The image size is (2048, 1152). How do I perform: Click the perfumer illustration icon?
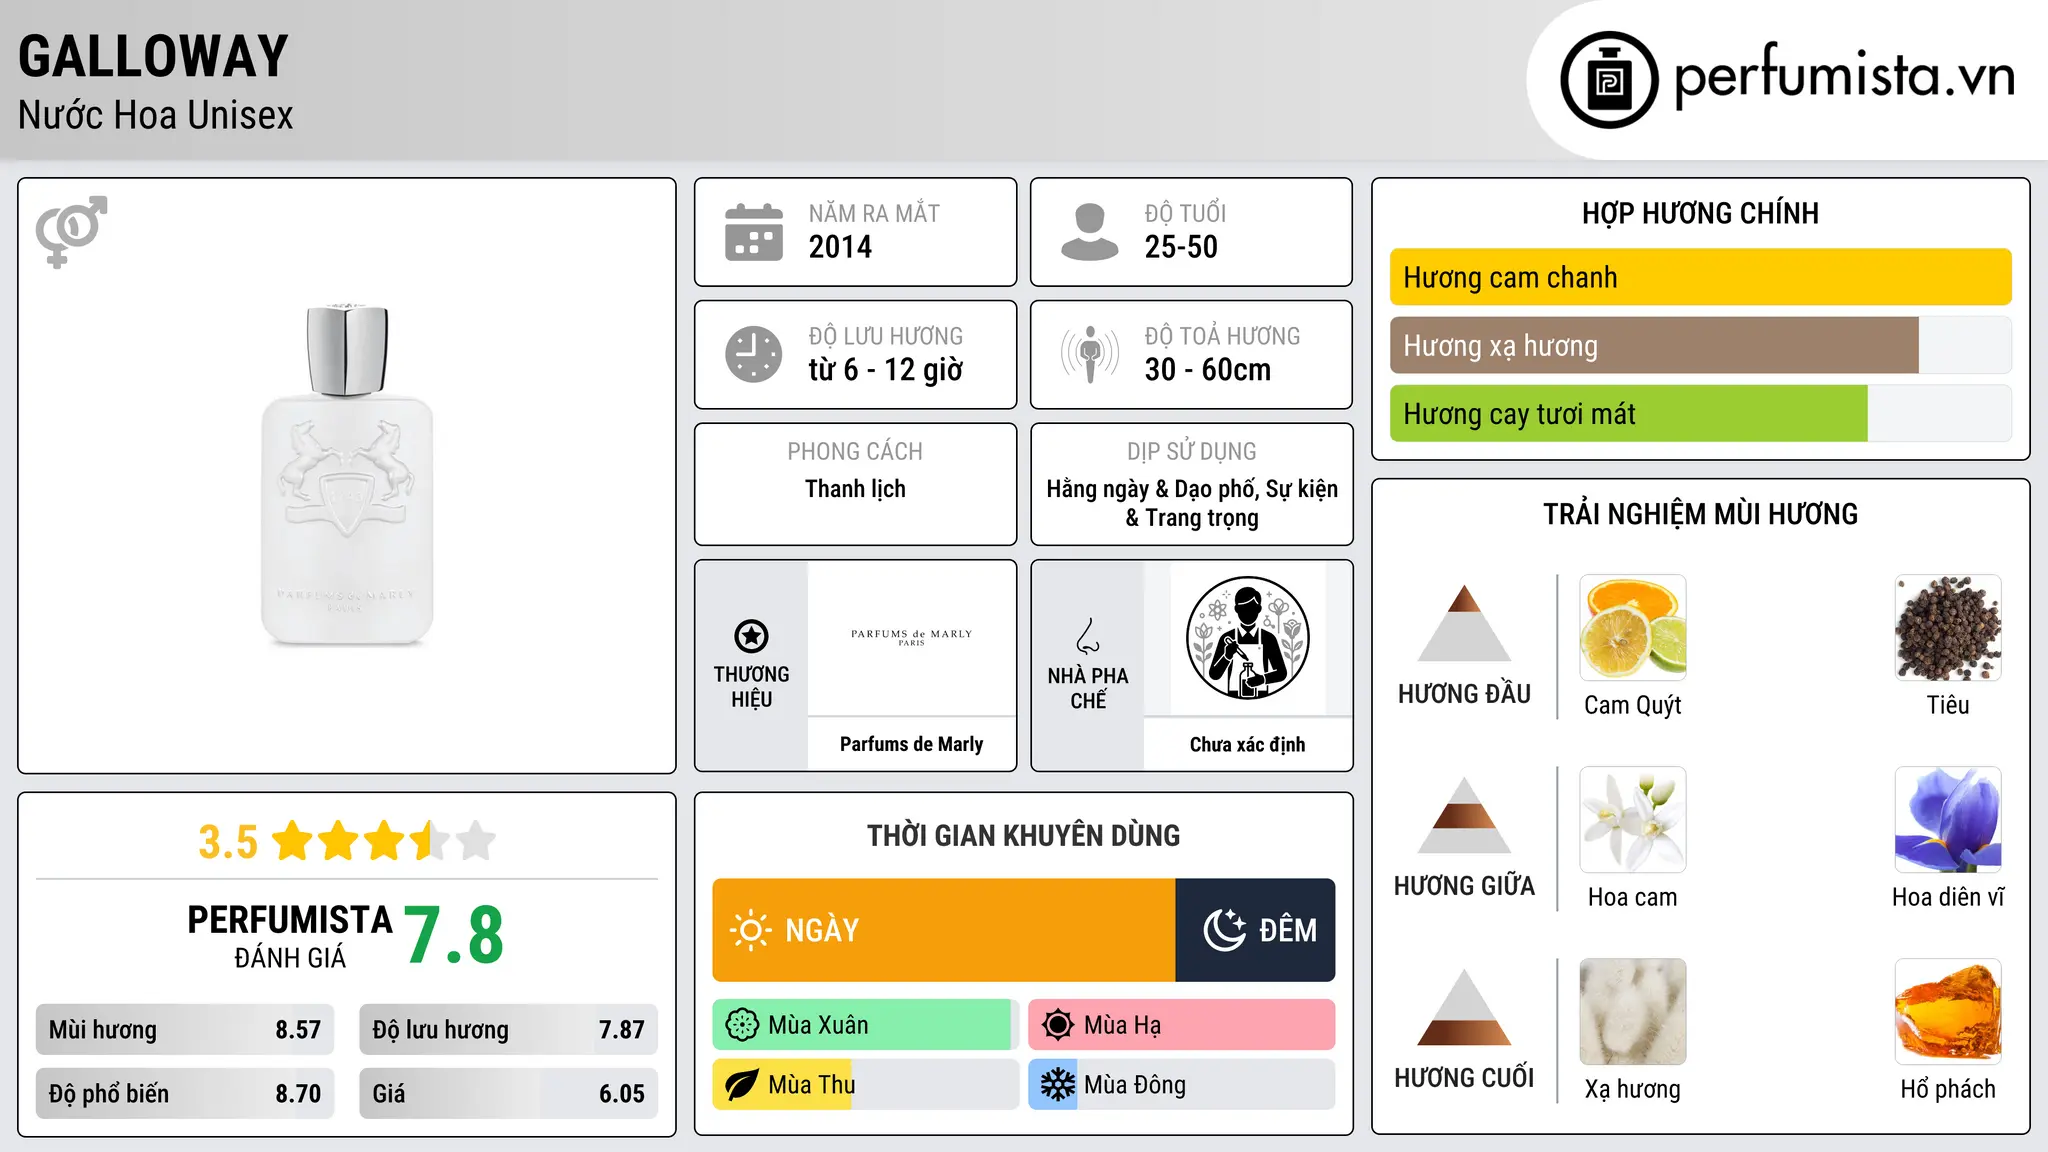1247,638
